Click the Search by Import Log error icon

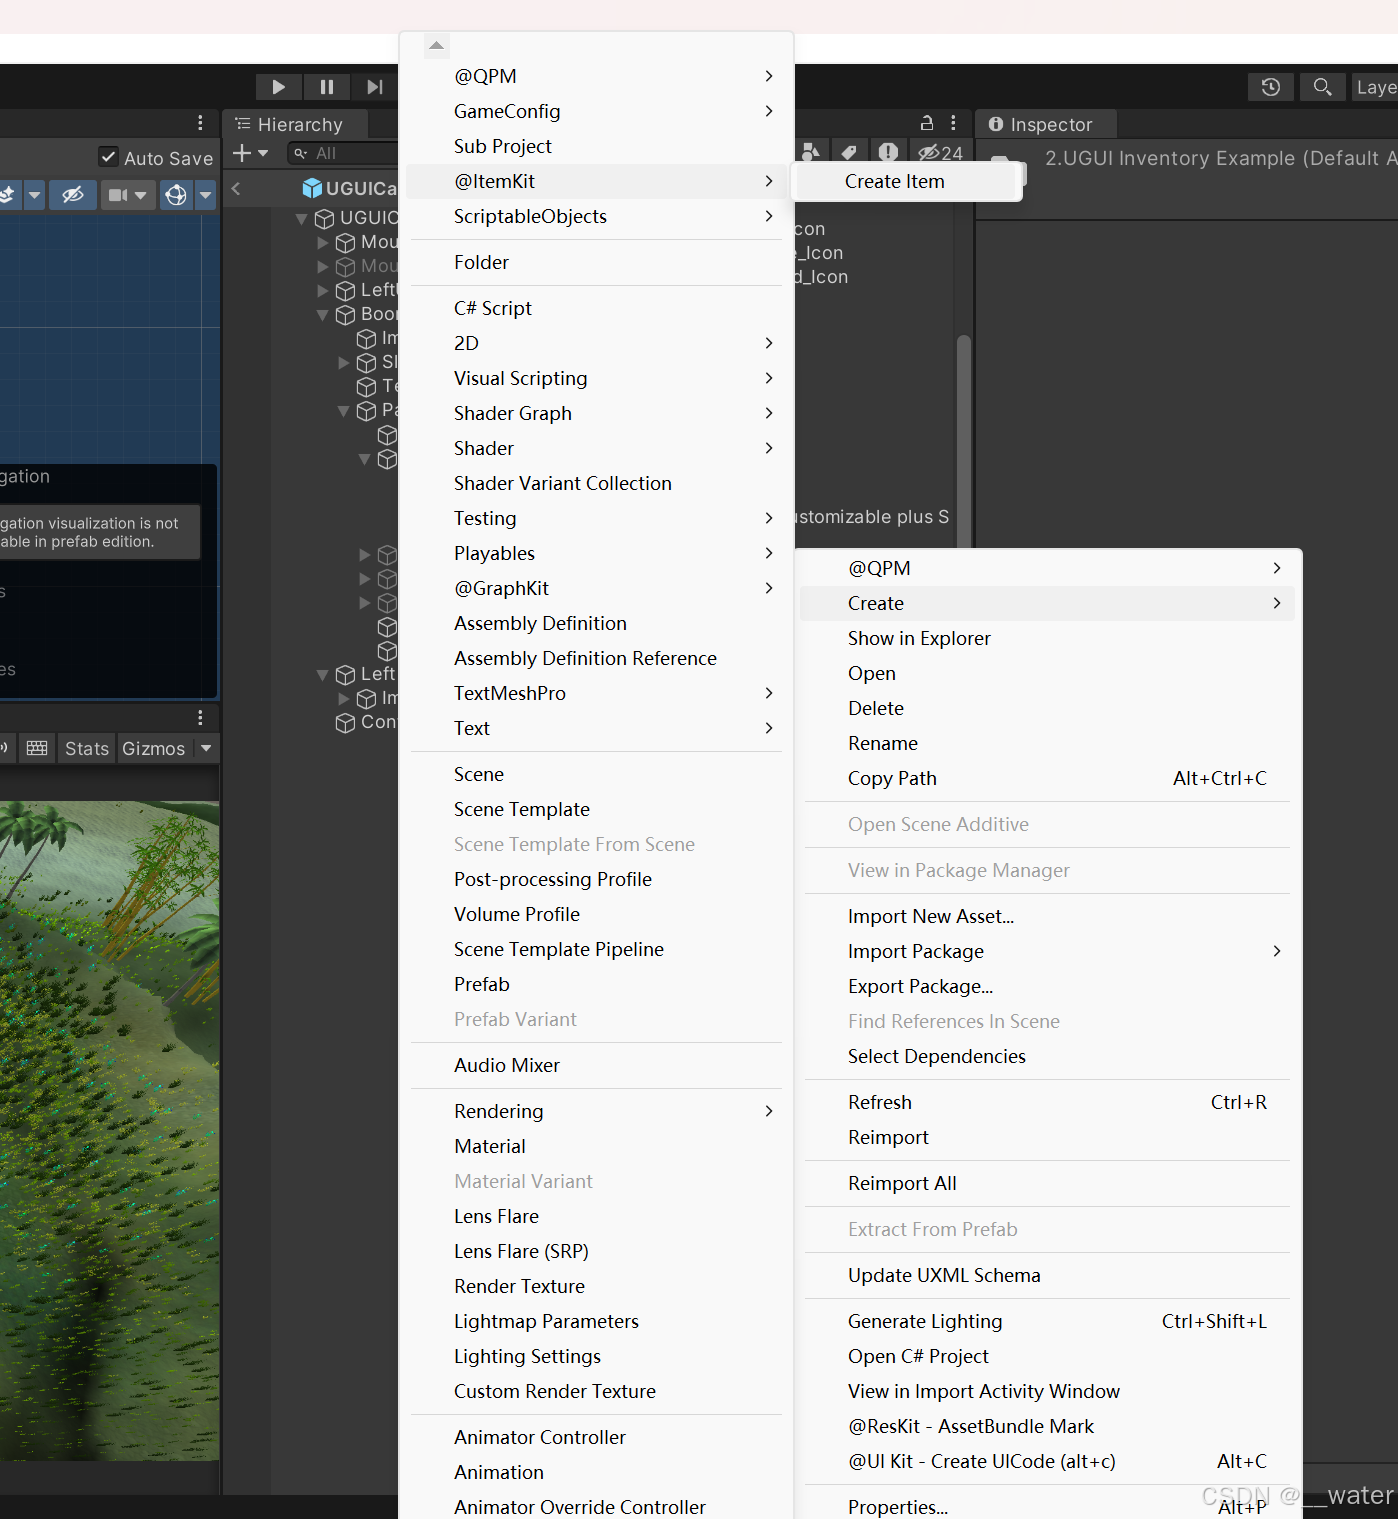[888, 152]
